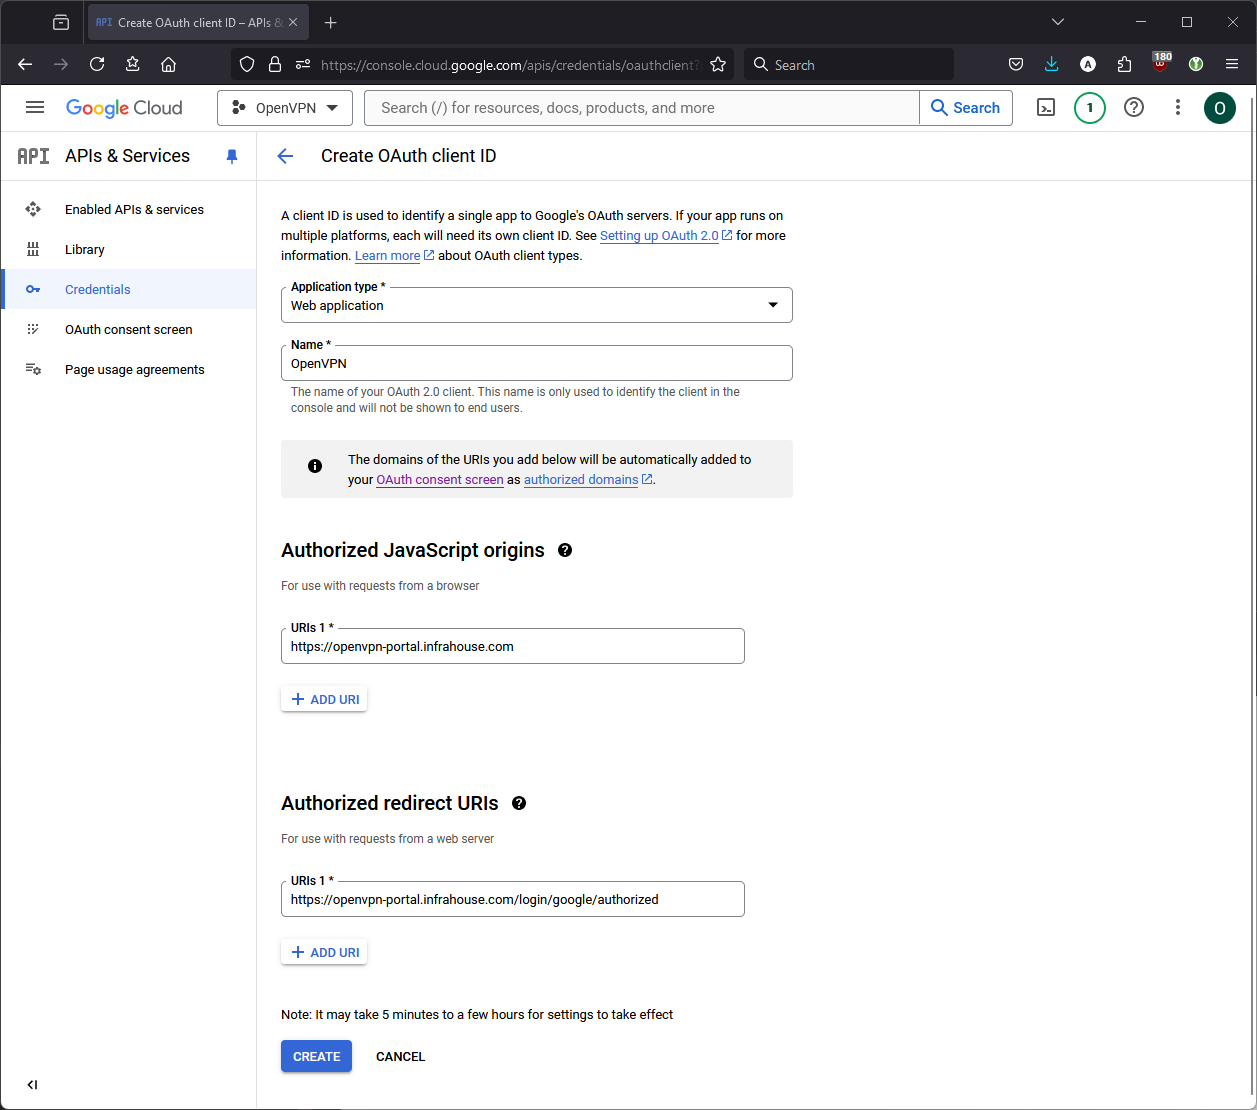
Task: Open Firefox View recent browsing icon
Action: pos(61,22)
